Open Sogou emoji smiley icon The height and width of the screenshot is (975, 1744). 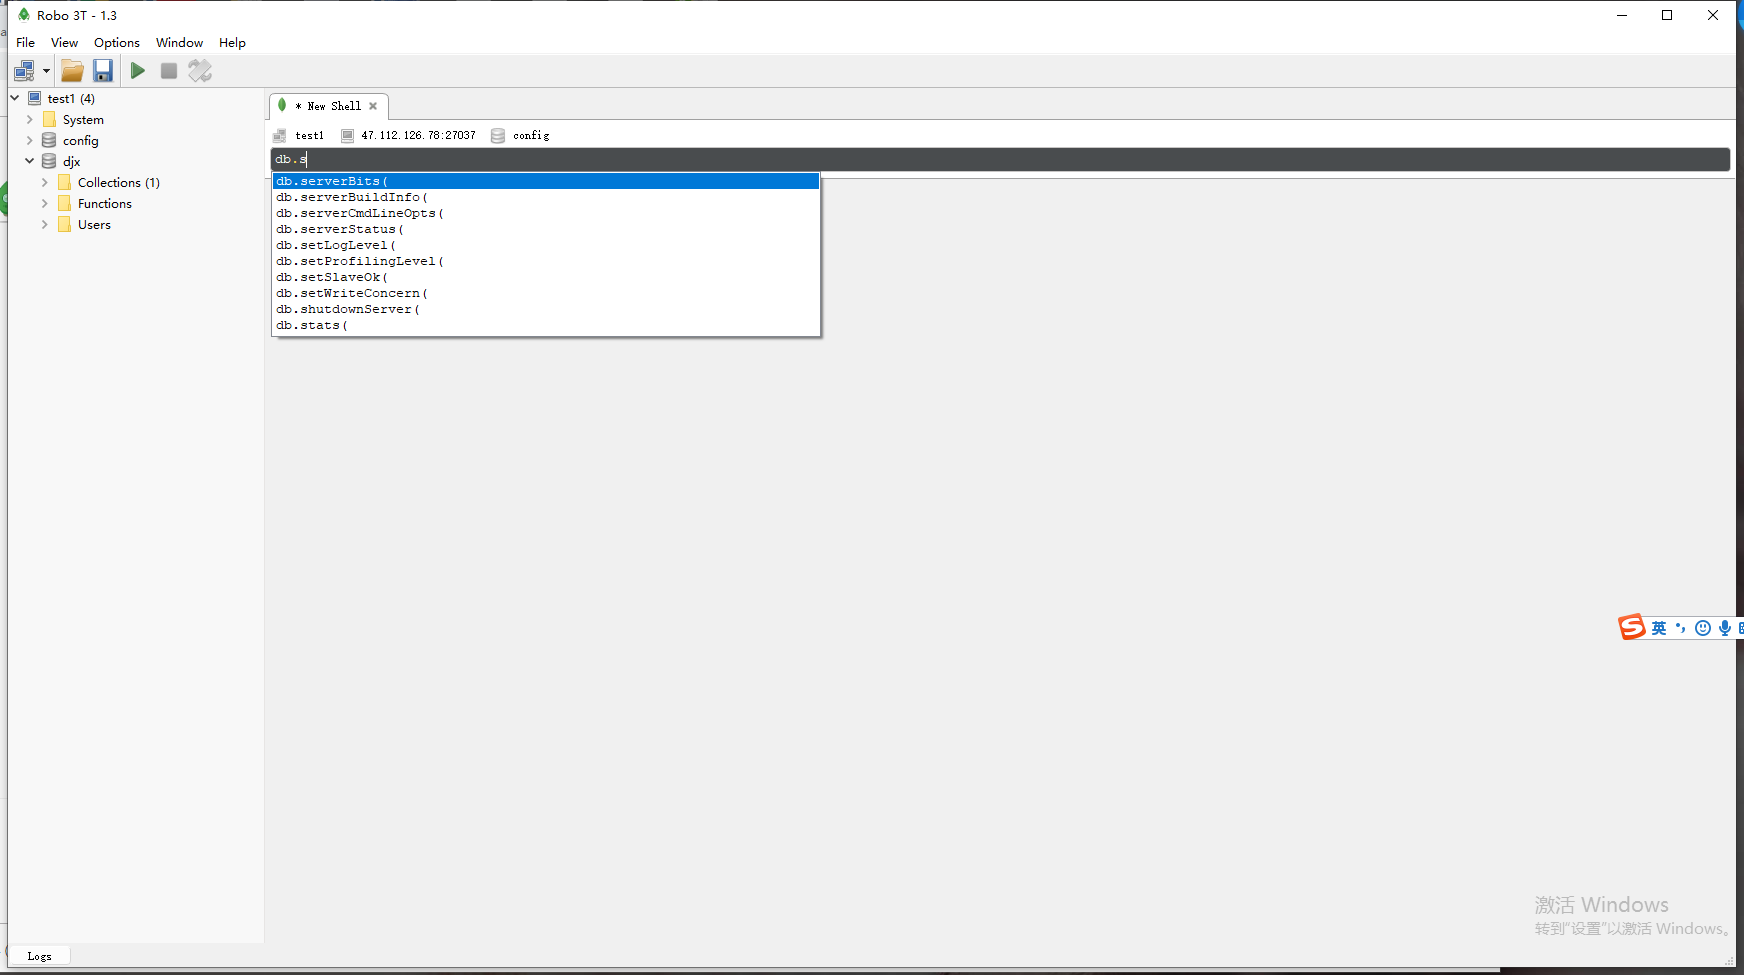pyautogui.click(x=1703, y=628)
